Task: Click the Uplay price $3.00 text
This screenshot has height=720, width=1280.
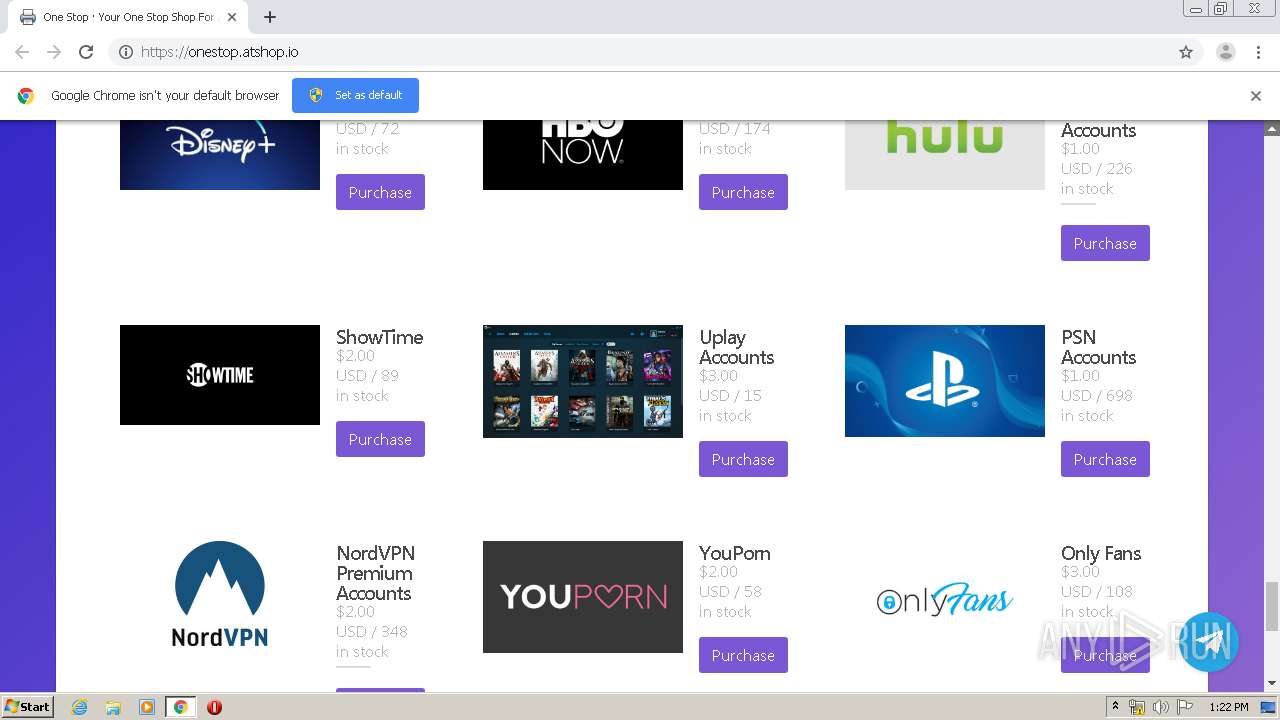Action: pyautogui.click(x=718, y=376)
